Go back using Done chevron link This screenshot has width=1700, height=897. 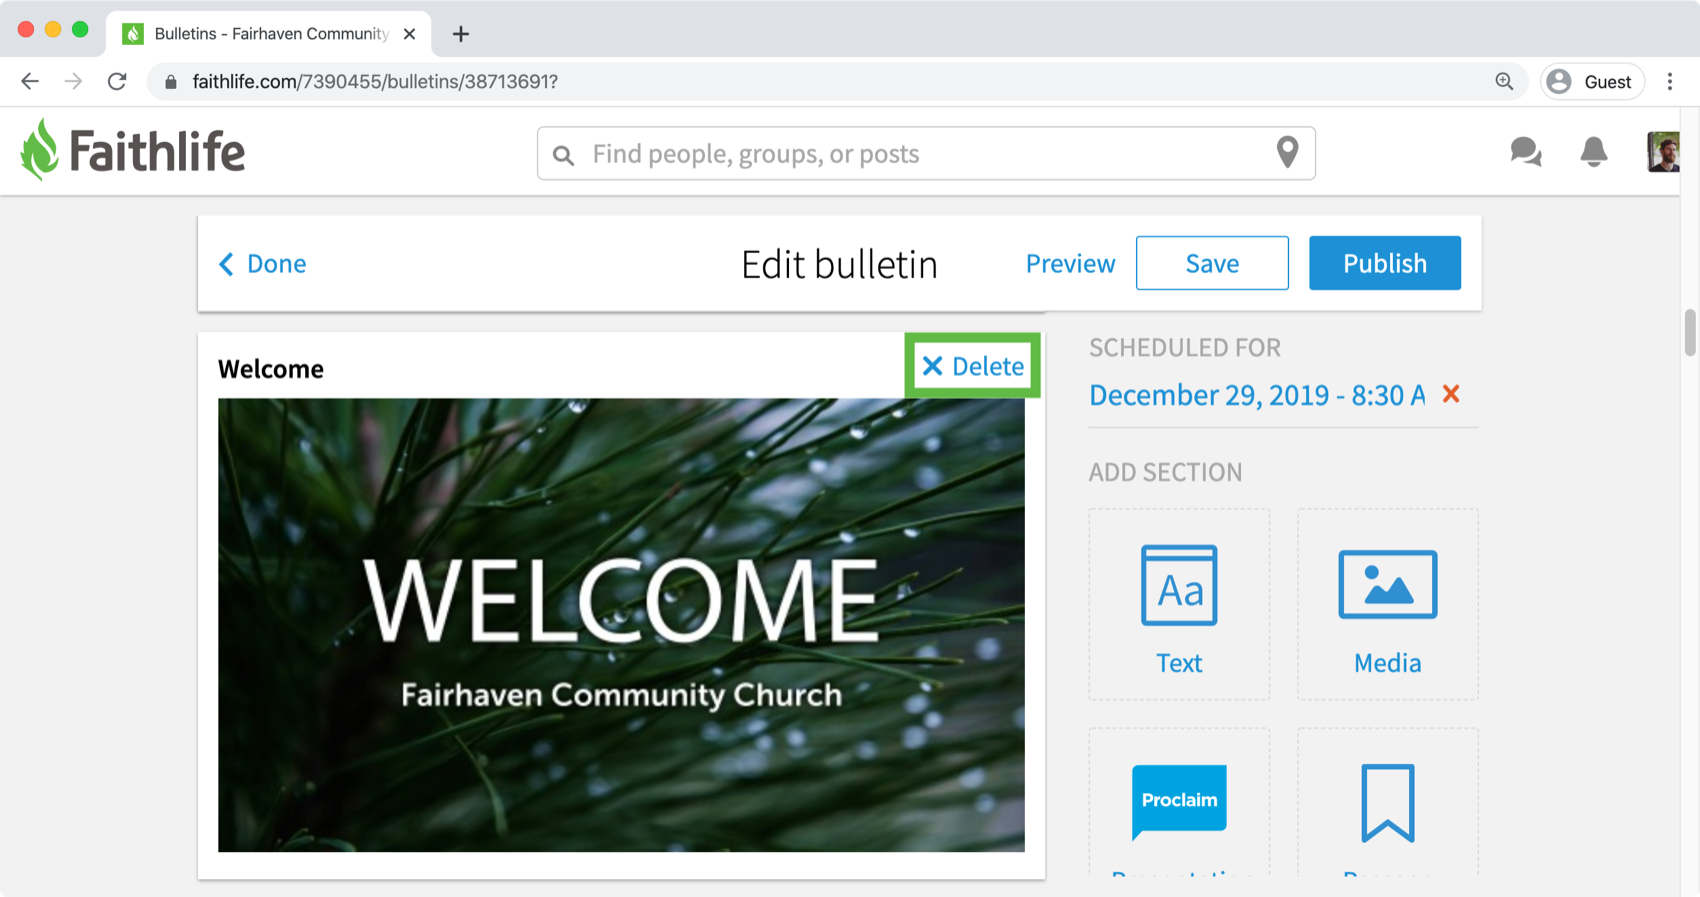(263, 263)
